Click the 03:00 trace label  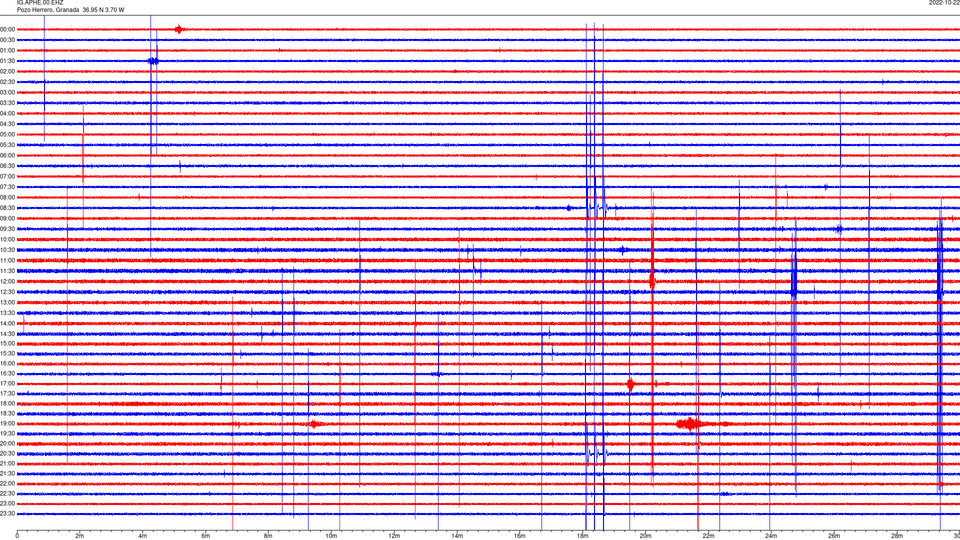[8, 92]
